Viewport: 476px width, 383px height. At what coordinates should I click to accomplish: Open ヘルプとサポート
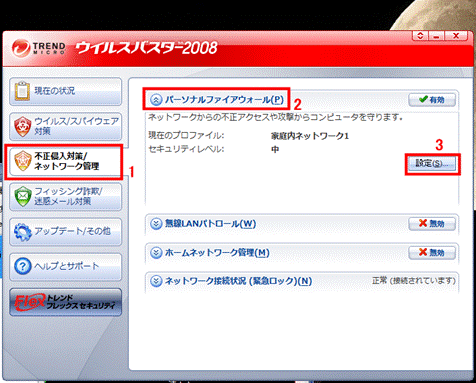coord(65,267)
